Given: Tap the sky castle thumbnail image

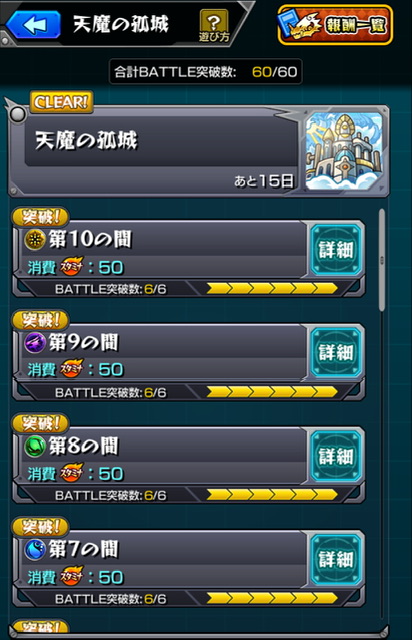Looking at the screenshot, I should coord(344,151).
